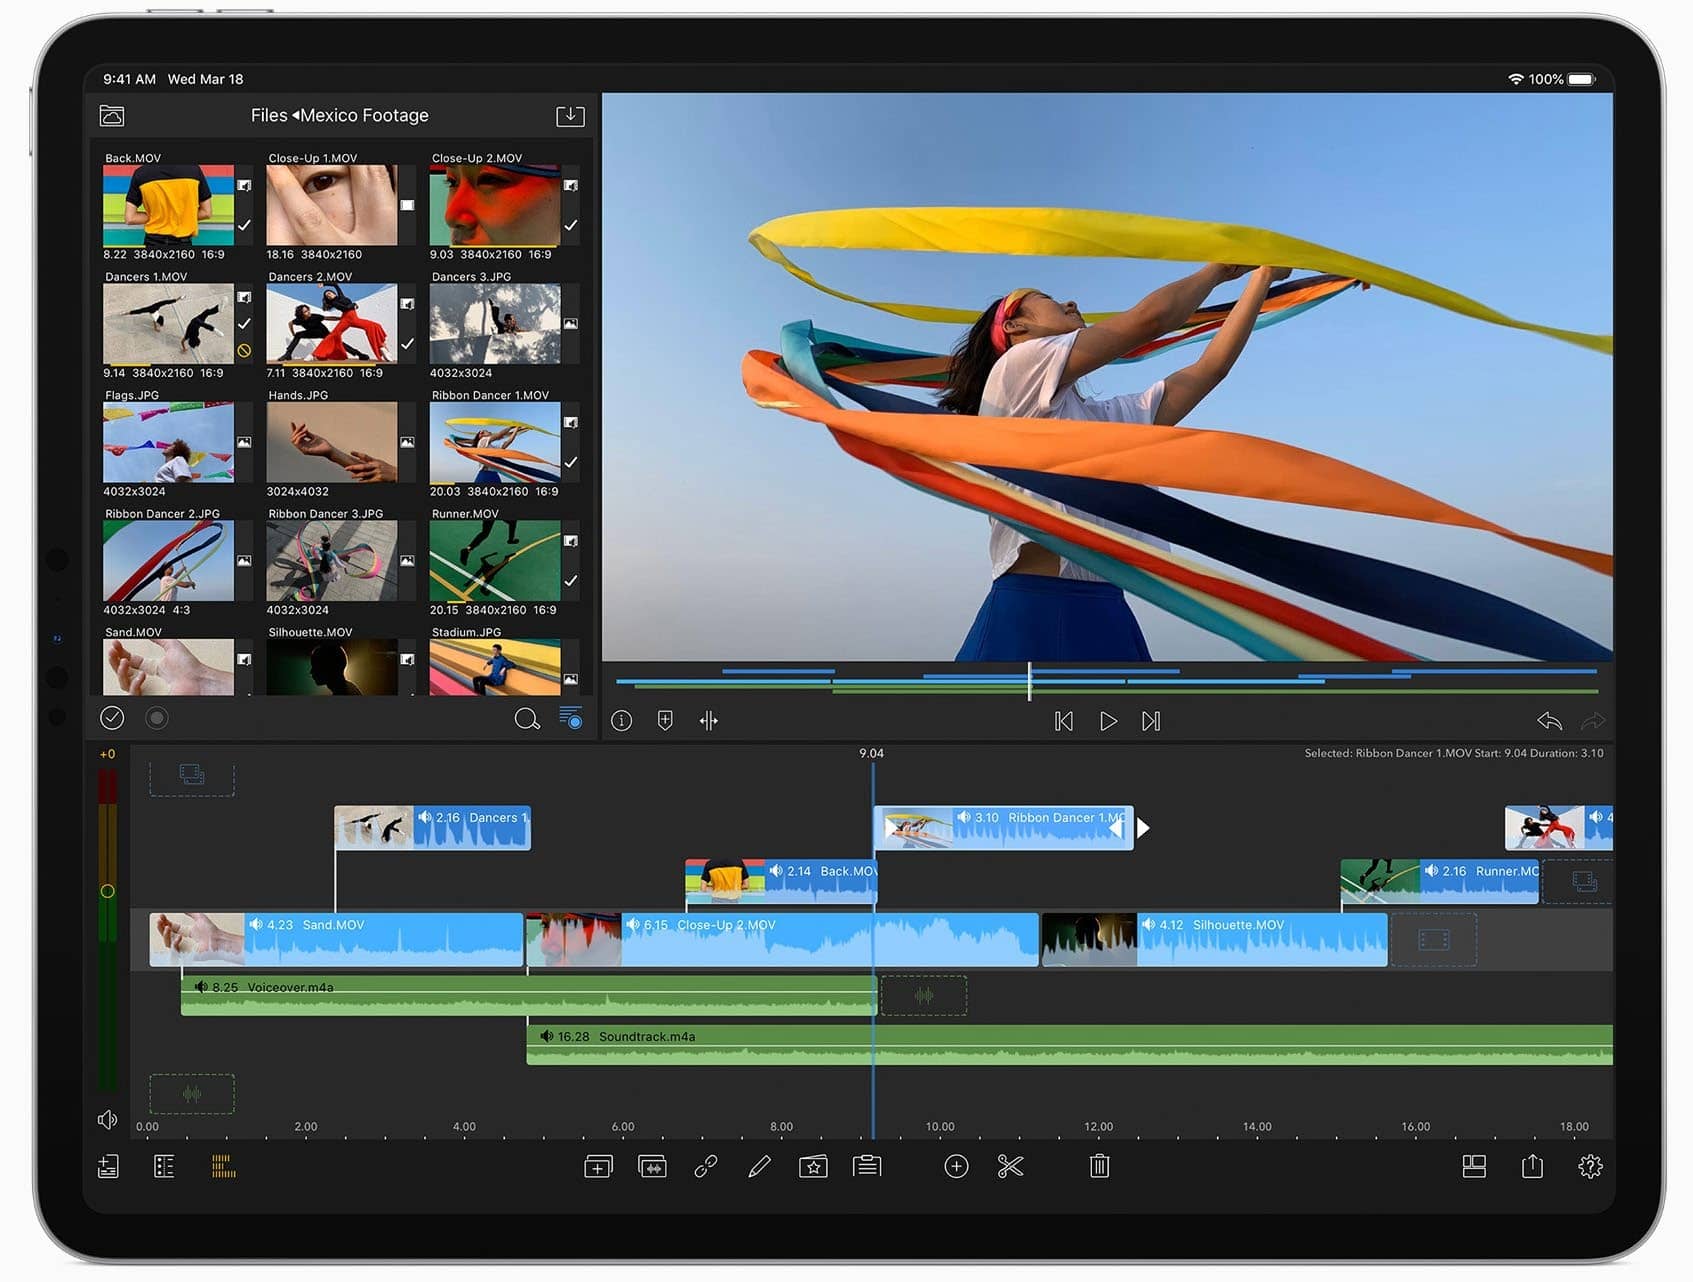The image size is (1693, 1282).
Task: Tap the audio level meter knob
Action: coord(107,891)
